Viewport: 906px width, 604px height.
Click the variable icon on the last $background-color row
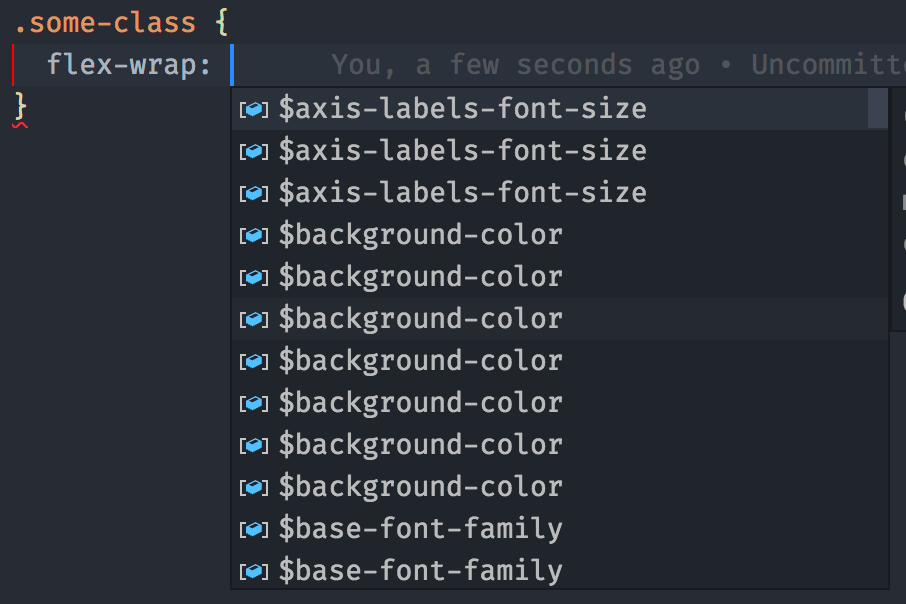254,486
